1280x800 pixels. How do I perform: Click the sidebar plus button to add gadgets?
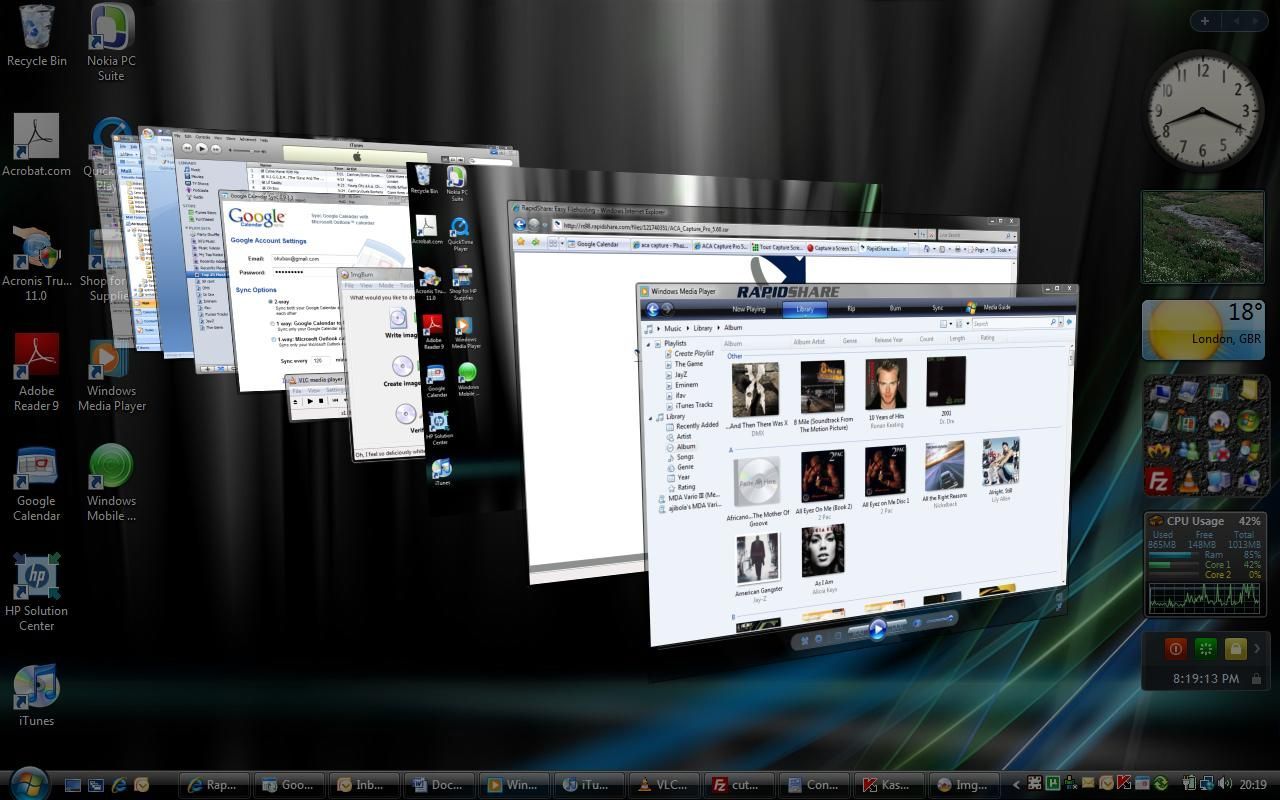tap(1204, 21)
